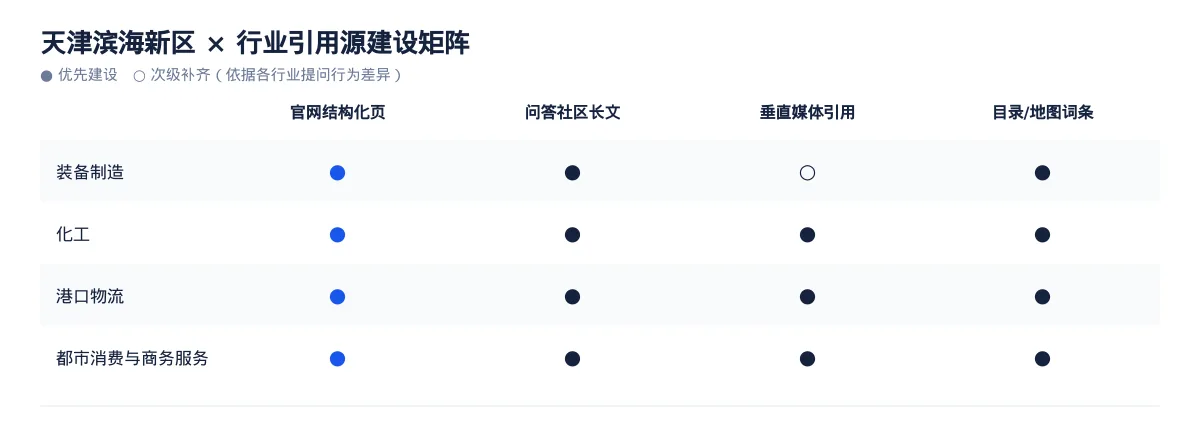This screenshot has width=1200, height=430.
Task: Click the 优先建设 legend dot
Action: tap(46, 76)
